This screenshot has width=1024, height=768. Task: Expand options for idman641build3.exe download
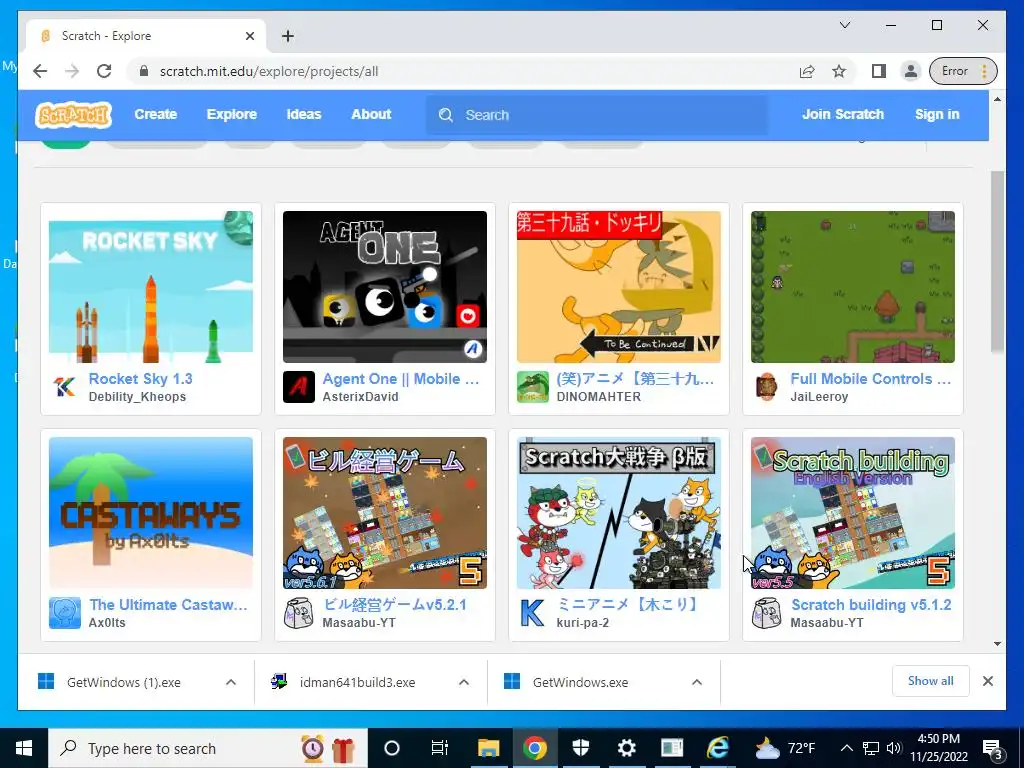point(464,682)
